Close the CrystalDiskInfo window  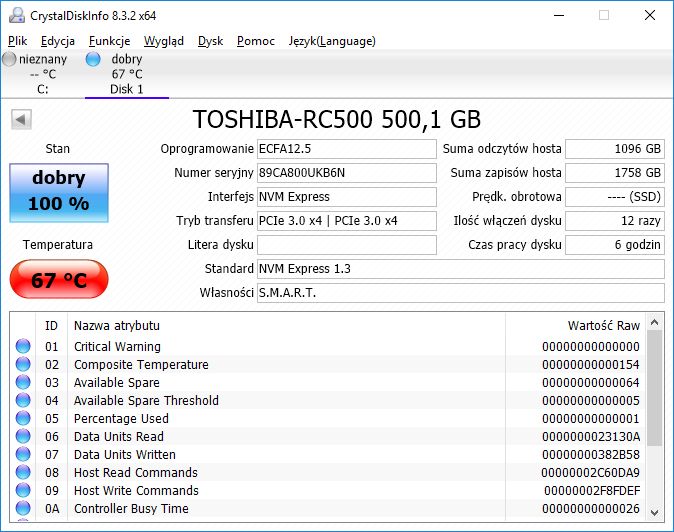point(650,15)
